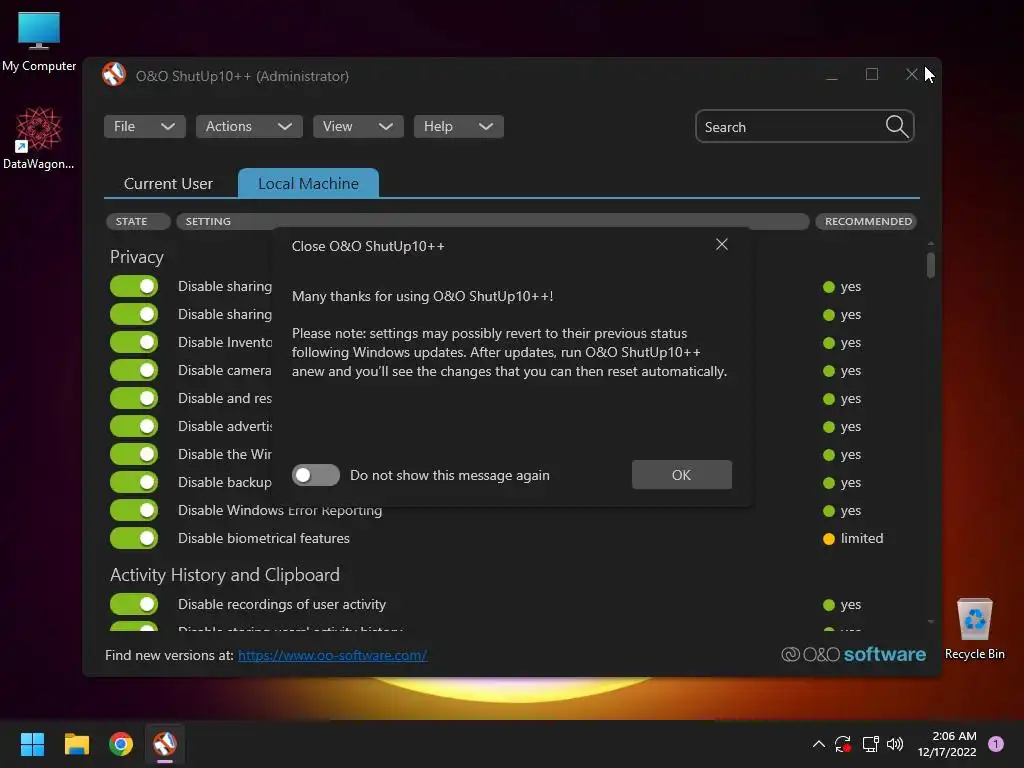Launch Google Chrome from taskbar

pyautogui.click(x=121, y=744)
